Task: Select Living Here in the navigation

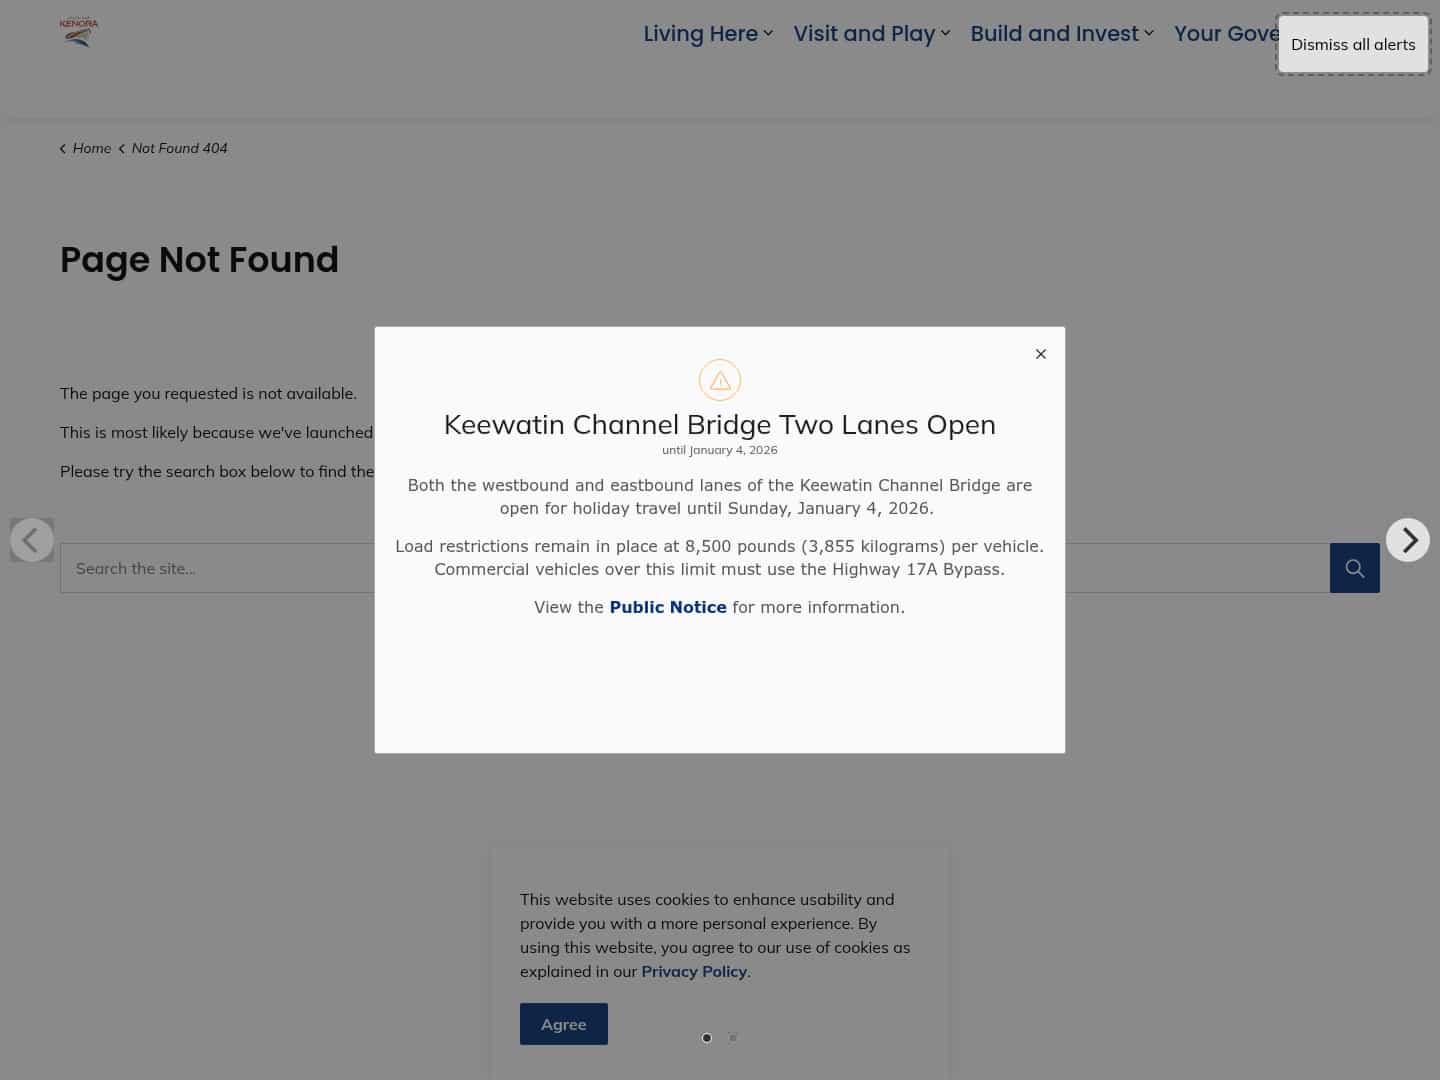Action: click(x=700, y=33)
